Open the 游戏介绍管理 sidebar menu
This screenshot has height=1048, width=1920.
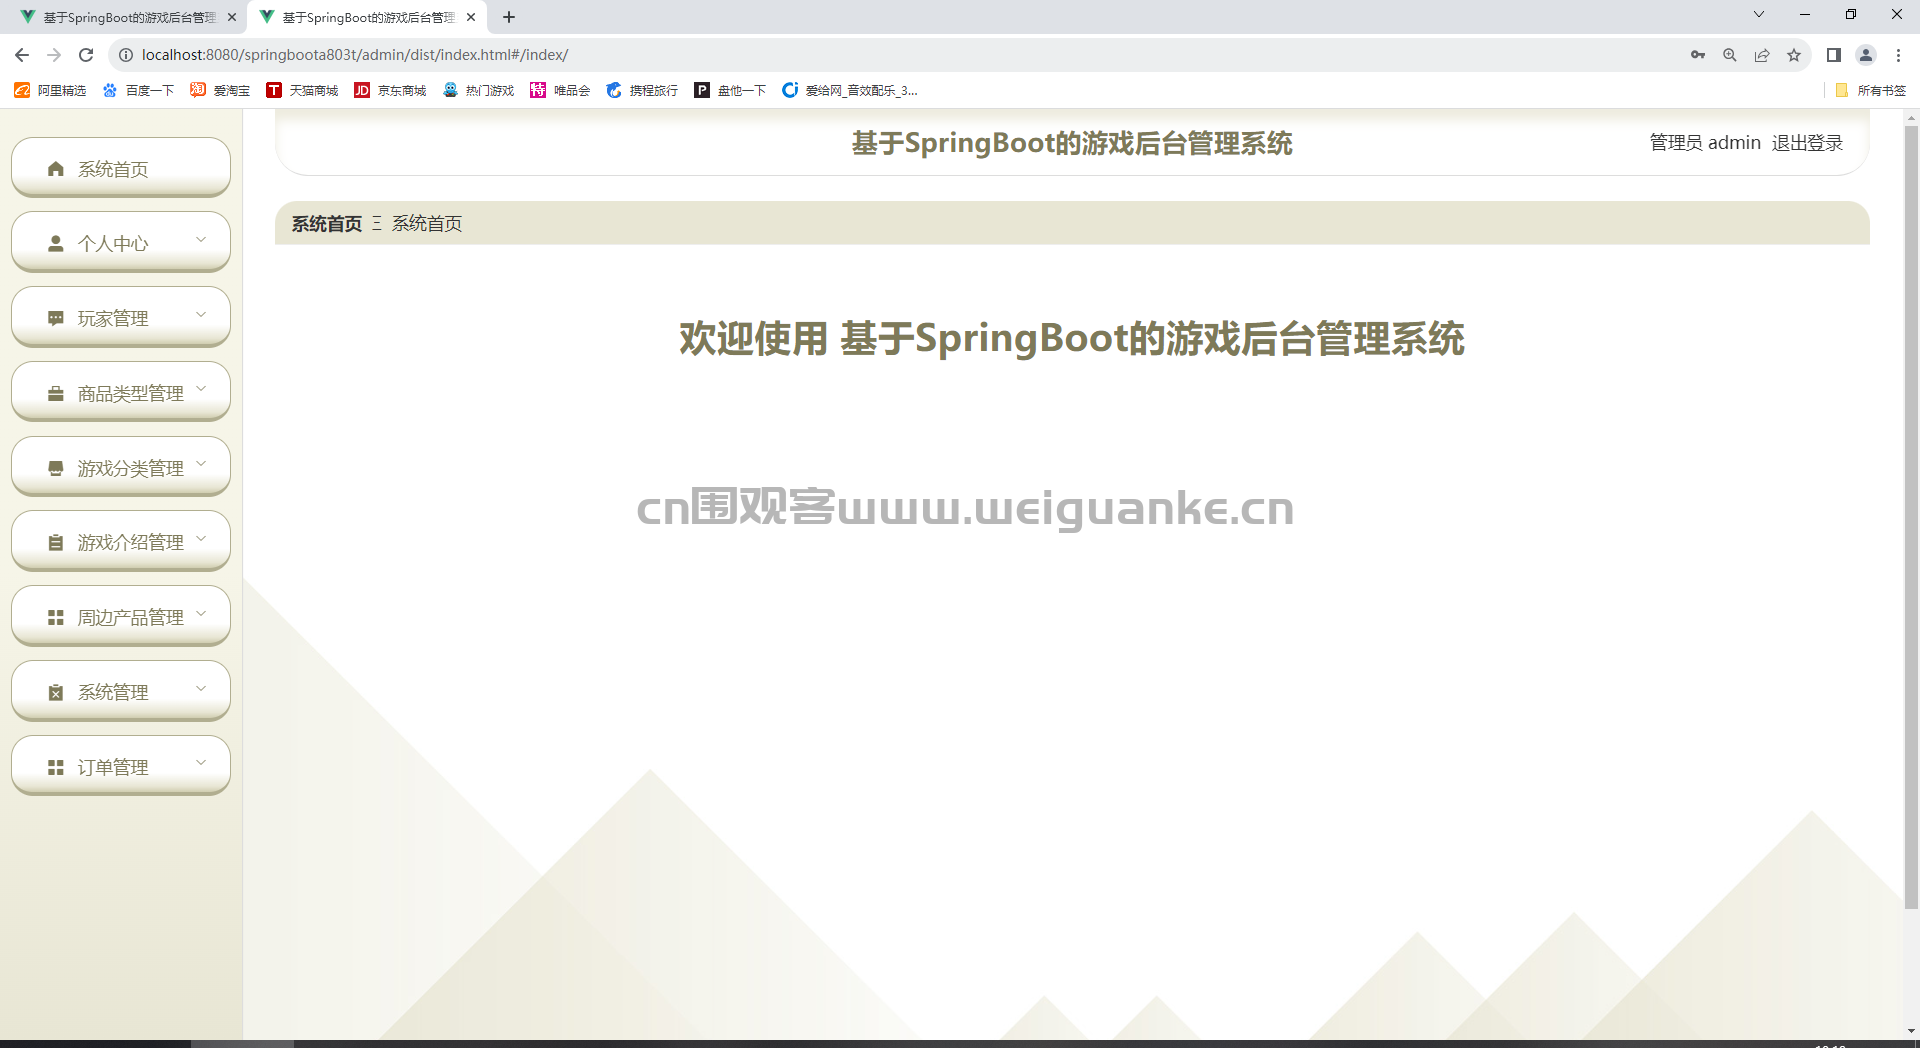point(121,541)
